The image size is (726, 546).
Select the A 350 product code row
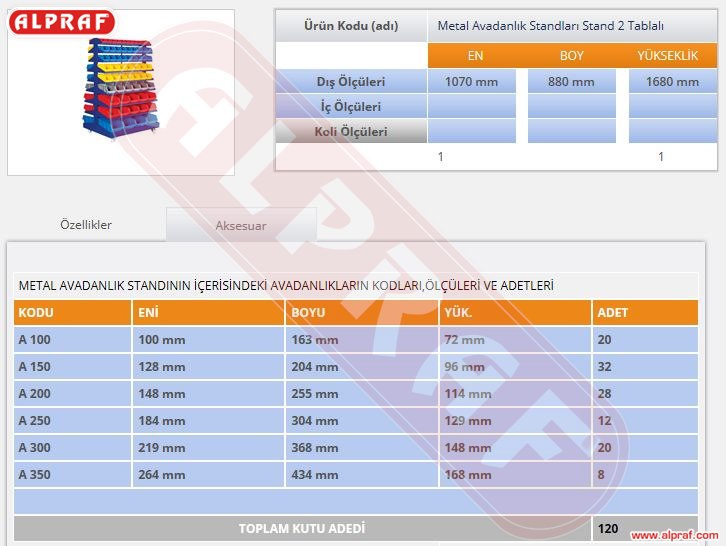72,475
